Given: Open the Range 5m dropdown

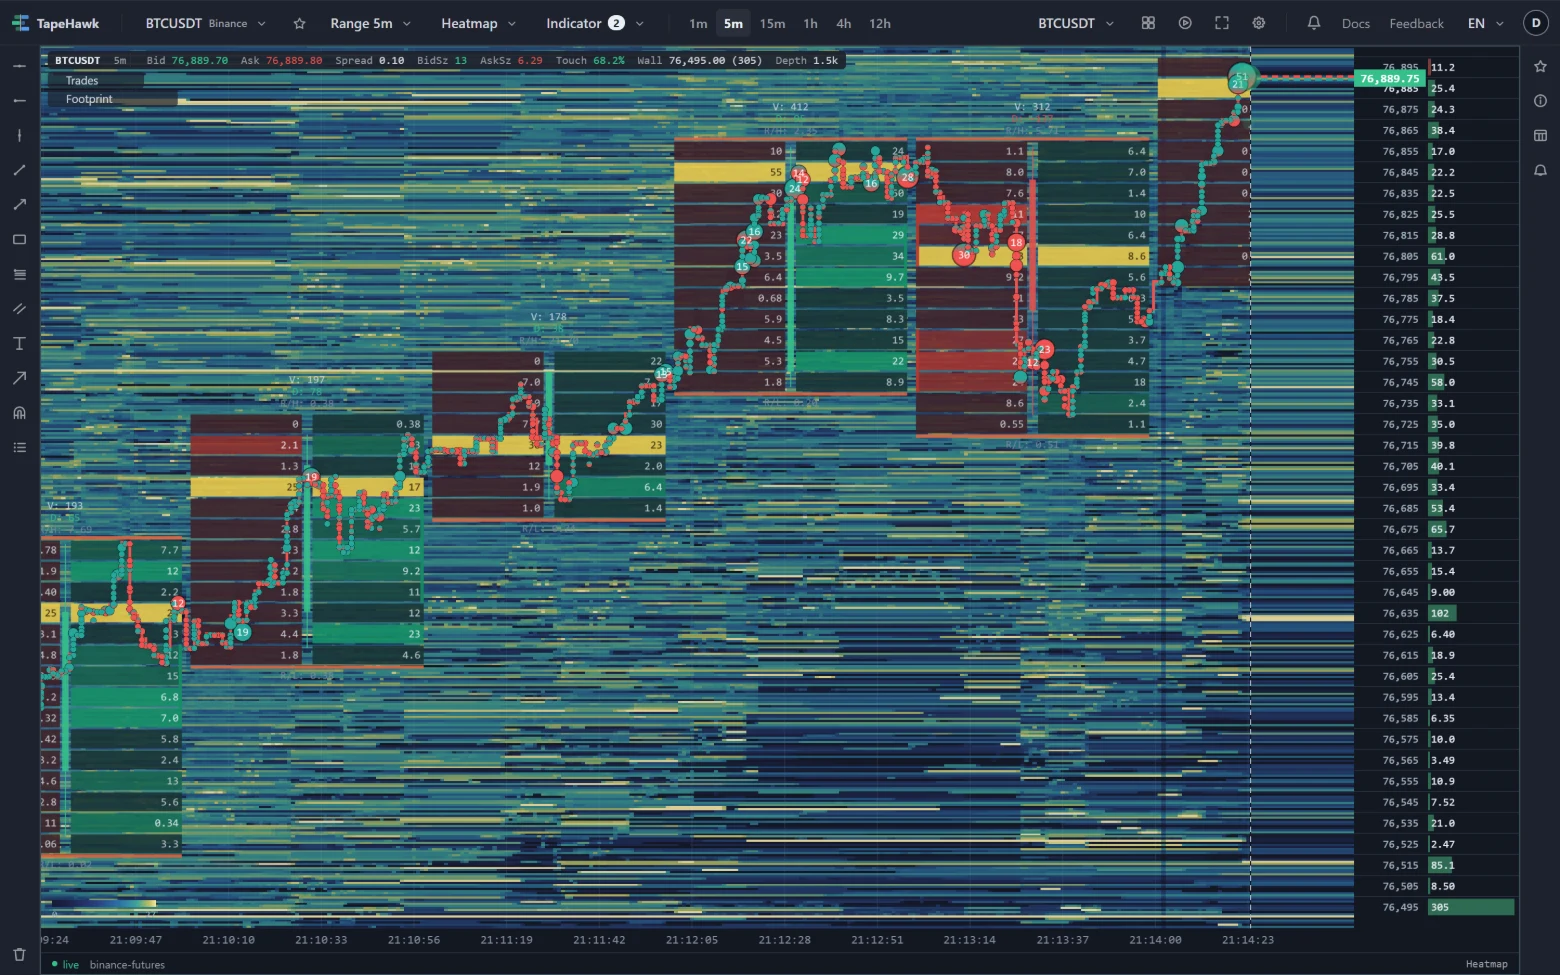Looking at the screenshot, I should click(x=371, y=23).
